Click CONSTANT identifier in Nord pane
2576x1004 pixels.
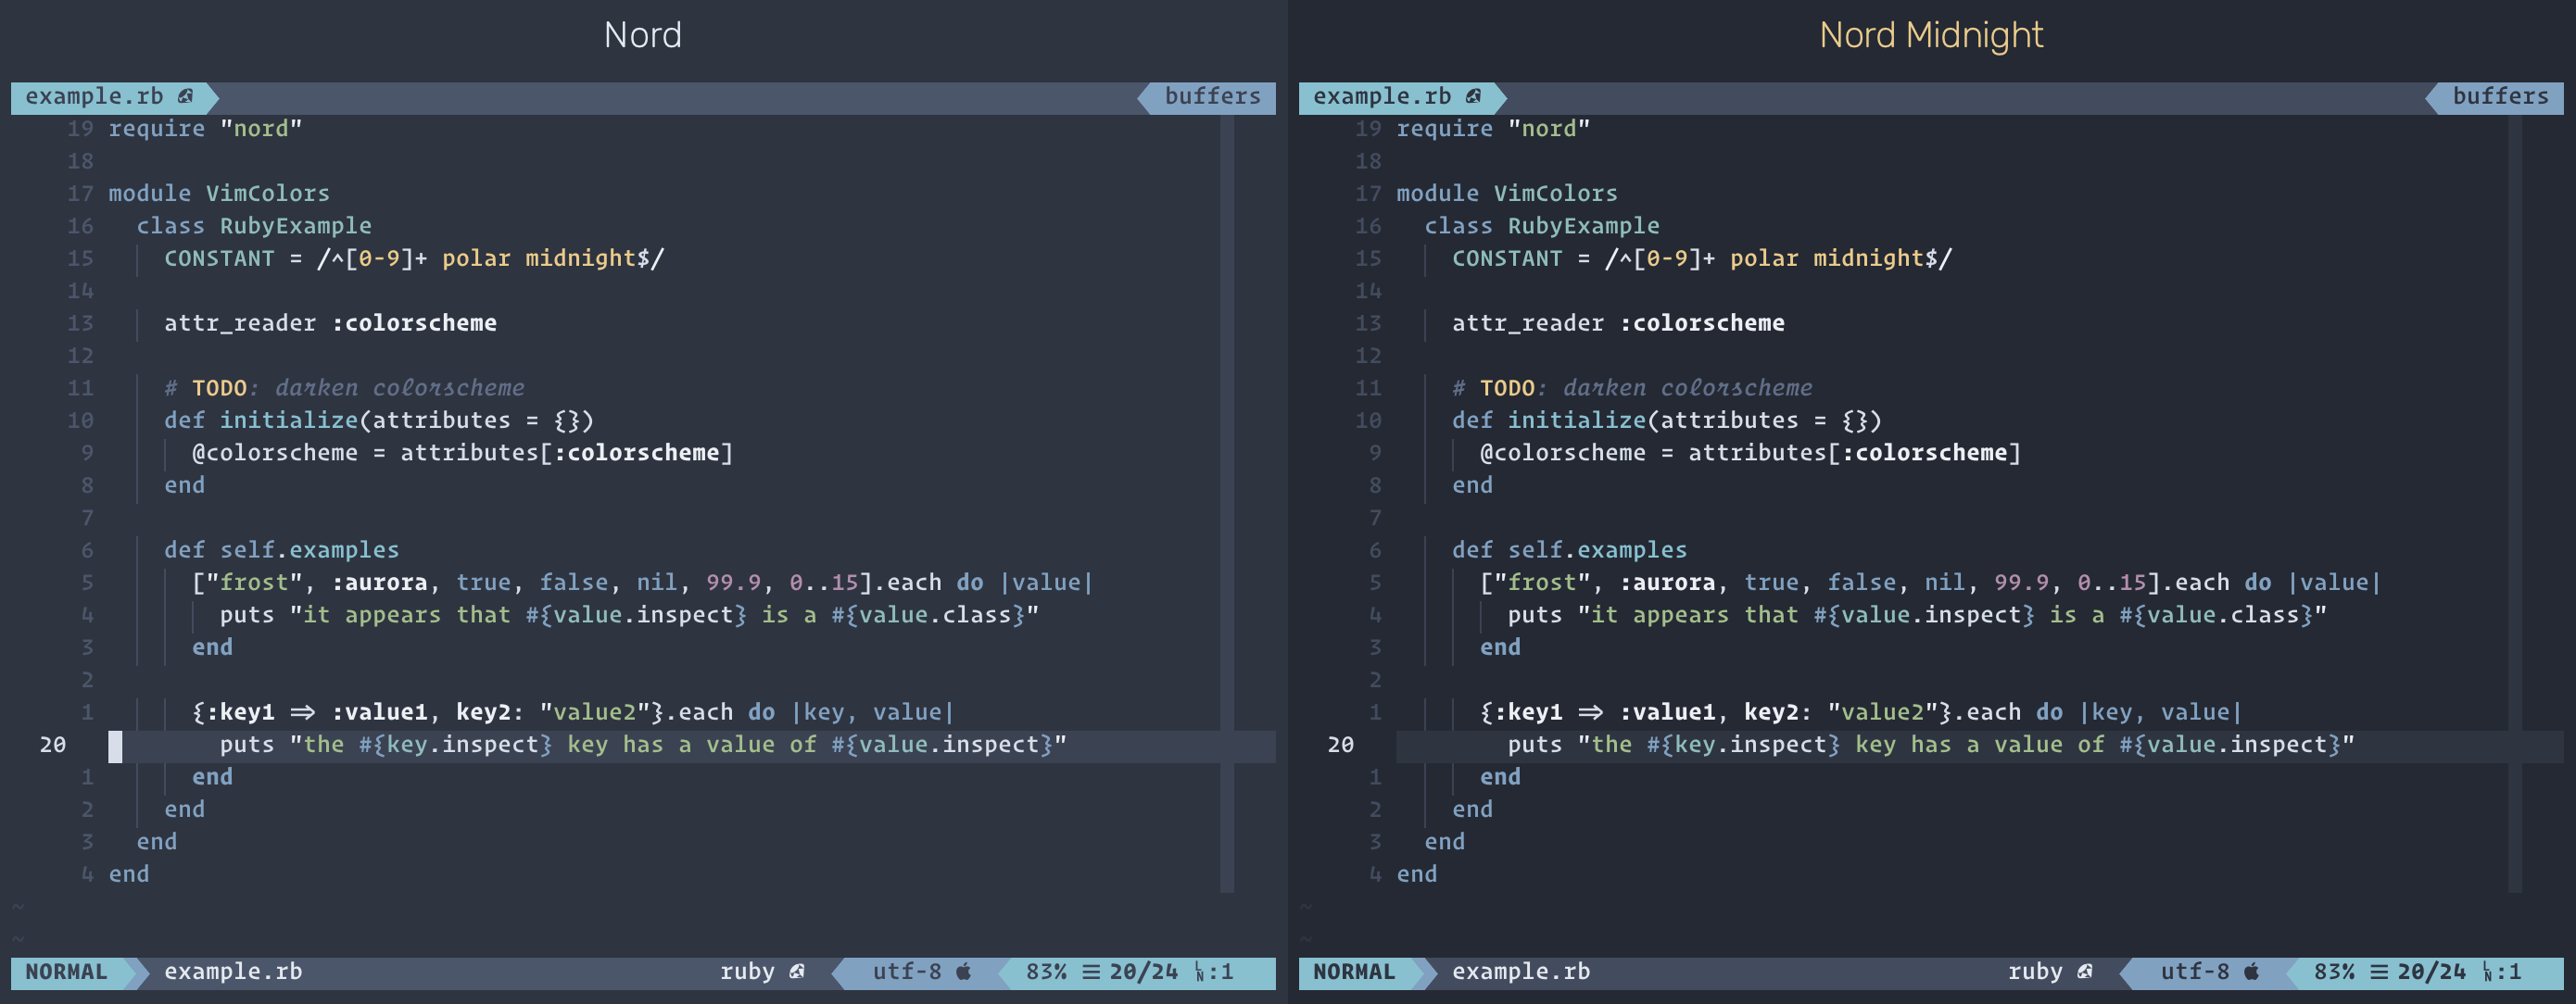[x=219, y=258]
